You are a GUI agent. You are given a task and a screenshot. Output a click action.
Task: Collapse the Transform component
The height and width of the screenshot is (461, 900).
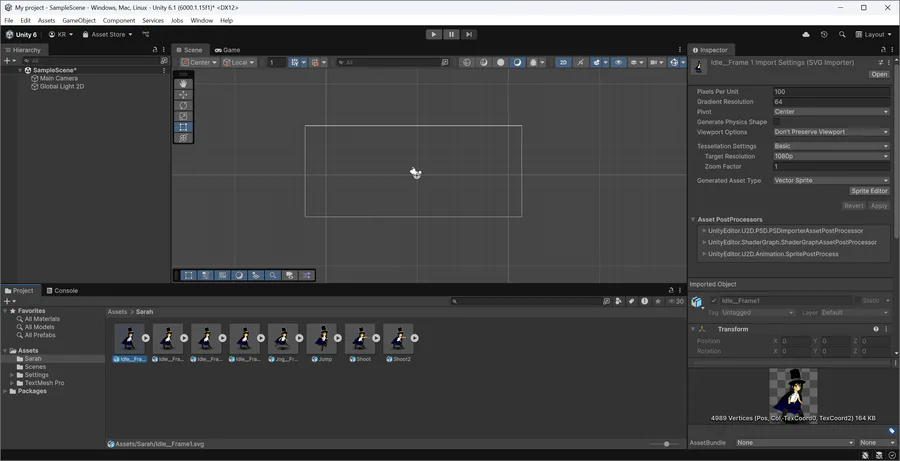point(693,329)
